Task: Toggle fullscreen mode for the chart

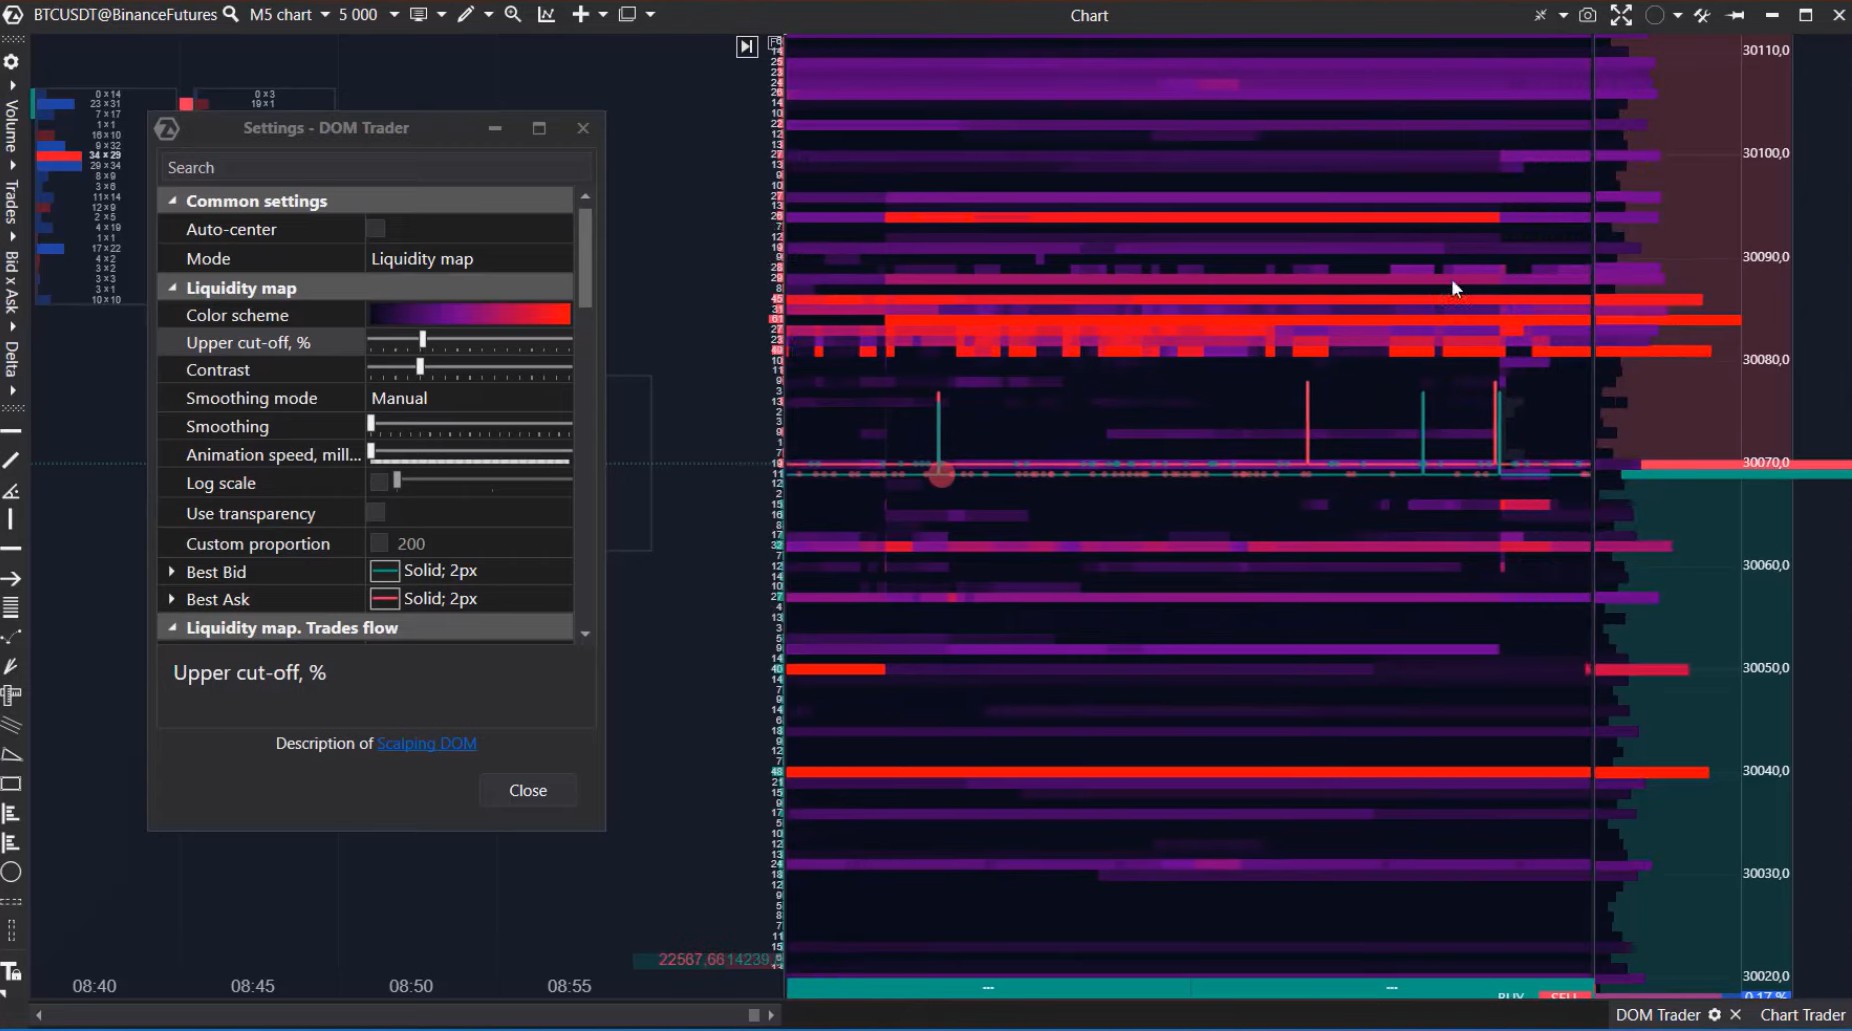Action: click(1621, 15)
